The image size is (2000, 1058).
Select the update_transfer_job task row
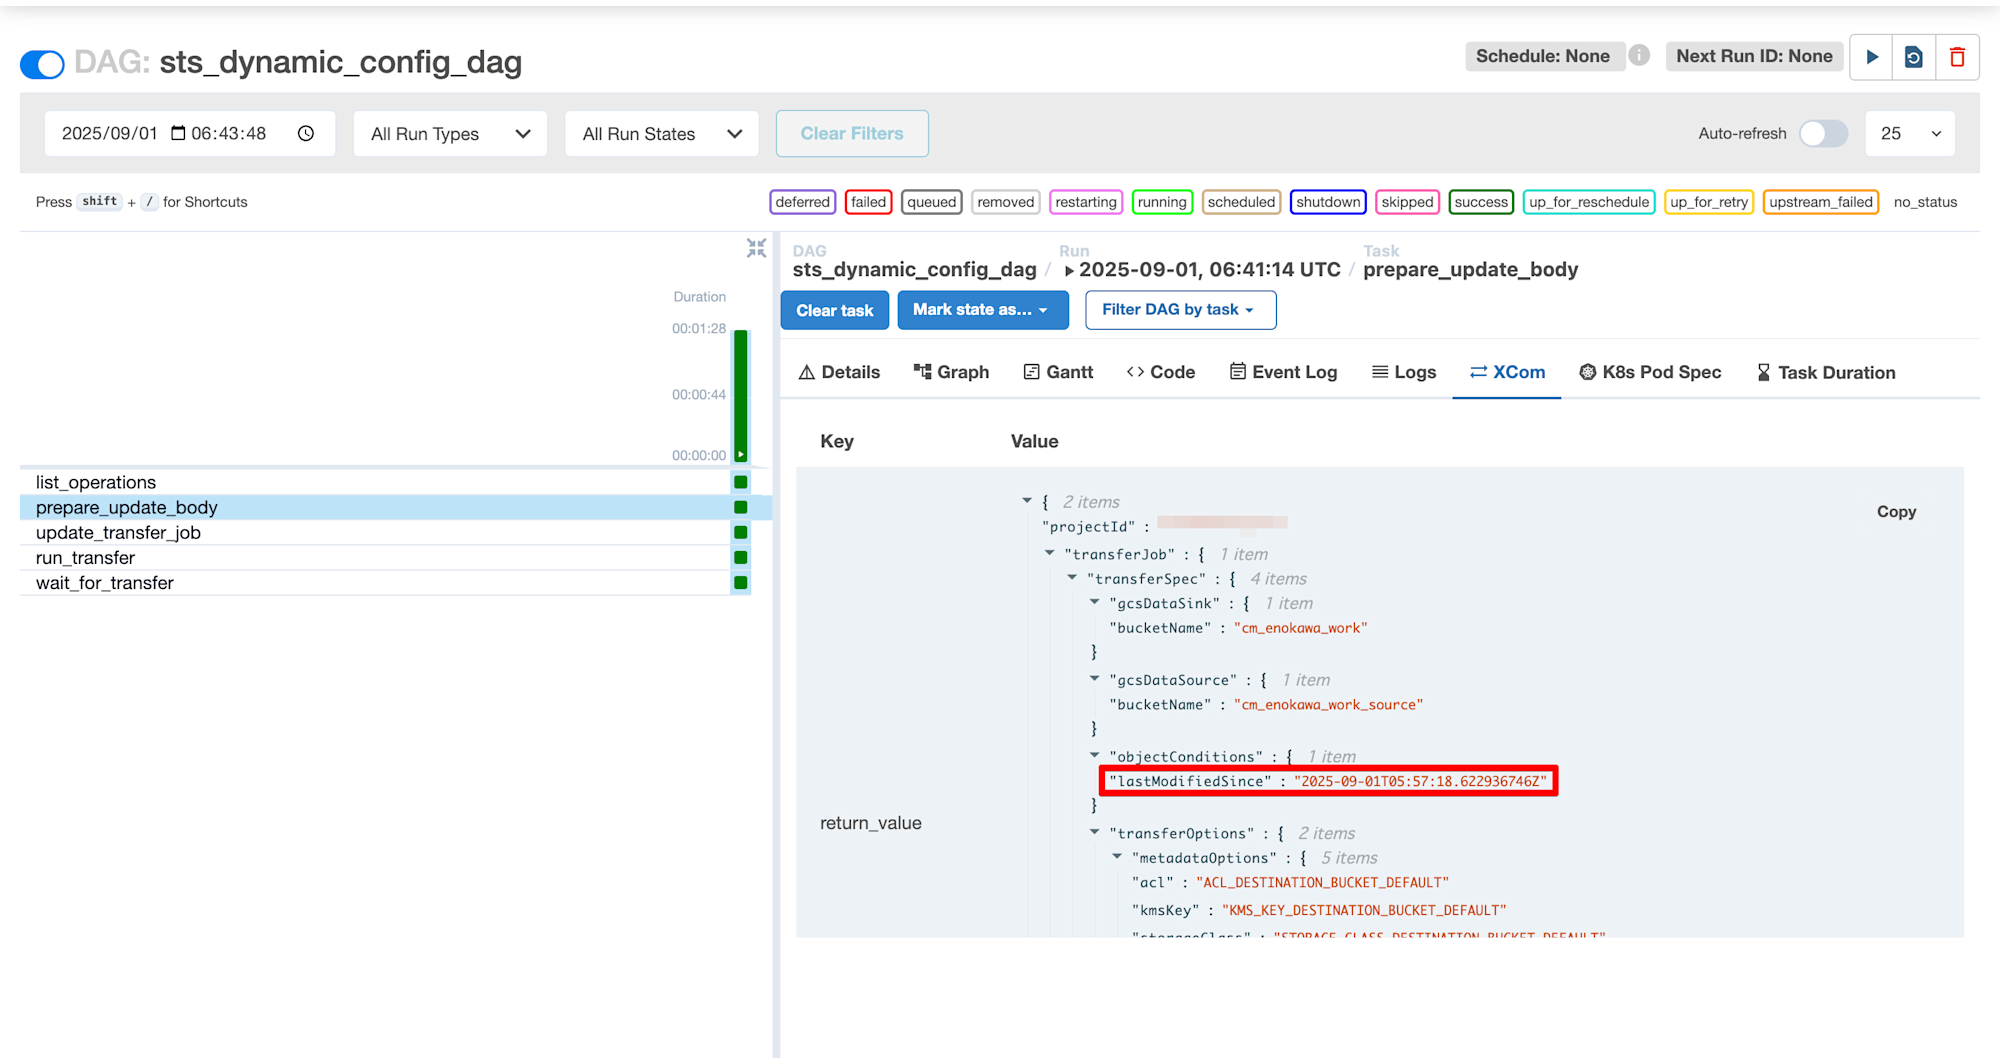tap(385, 532)
